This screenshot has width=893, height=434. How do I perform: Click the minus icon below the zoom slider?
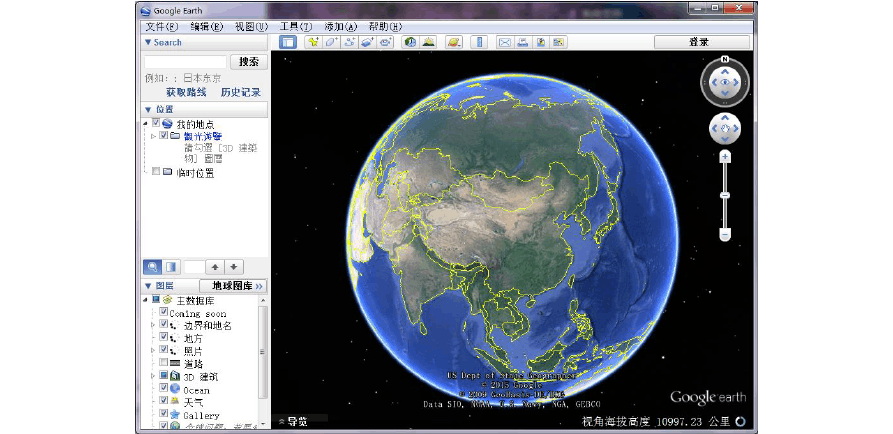click(725, 235)
